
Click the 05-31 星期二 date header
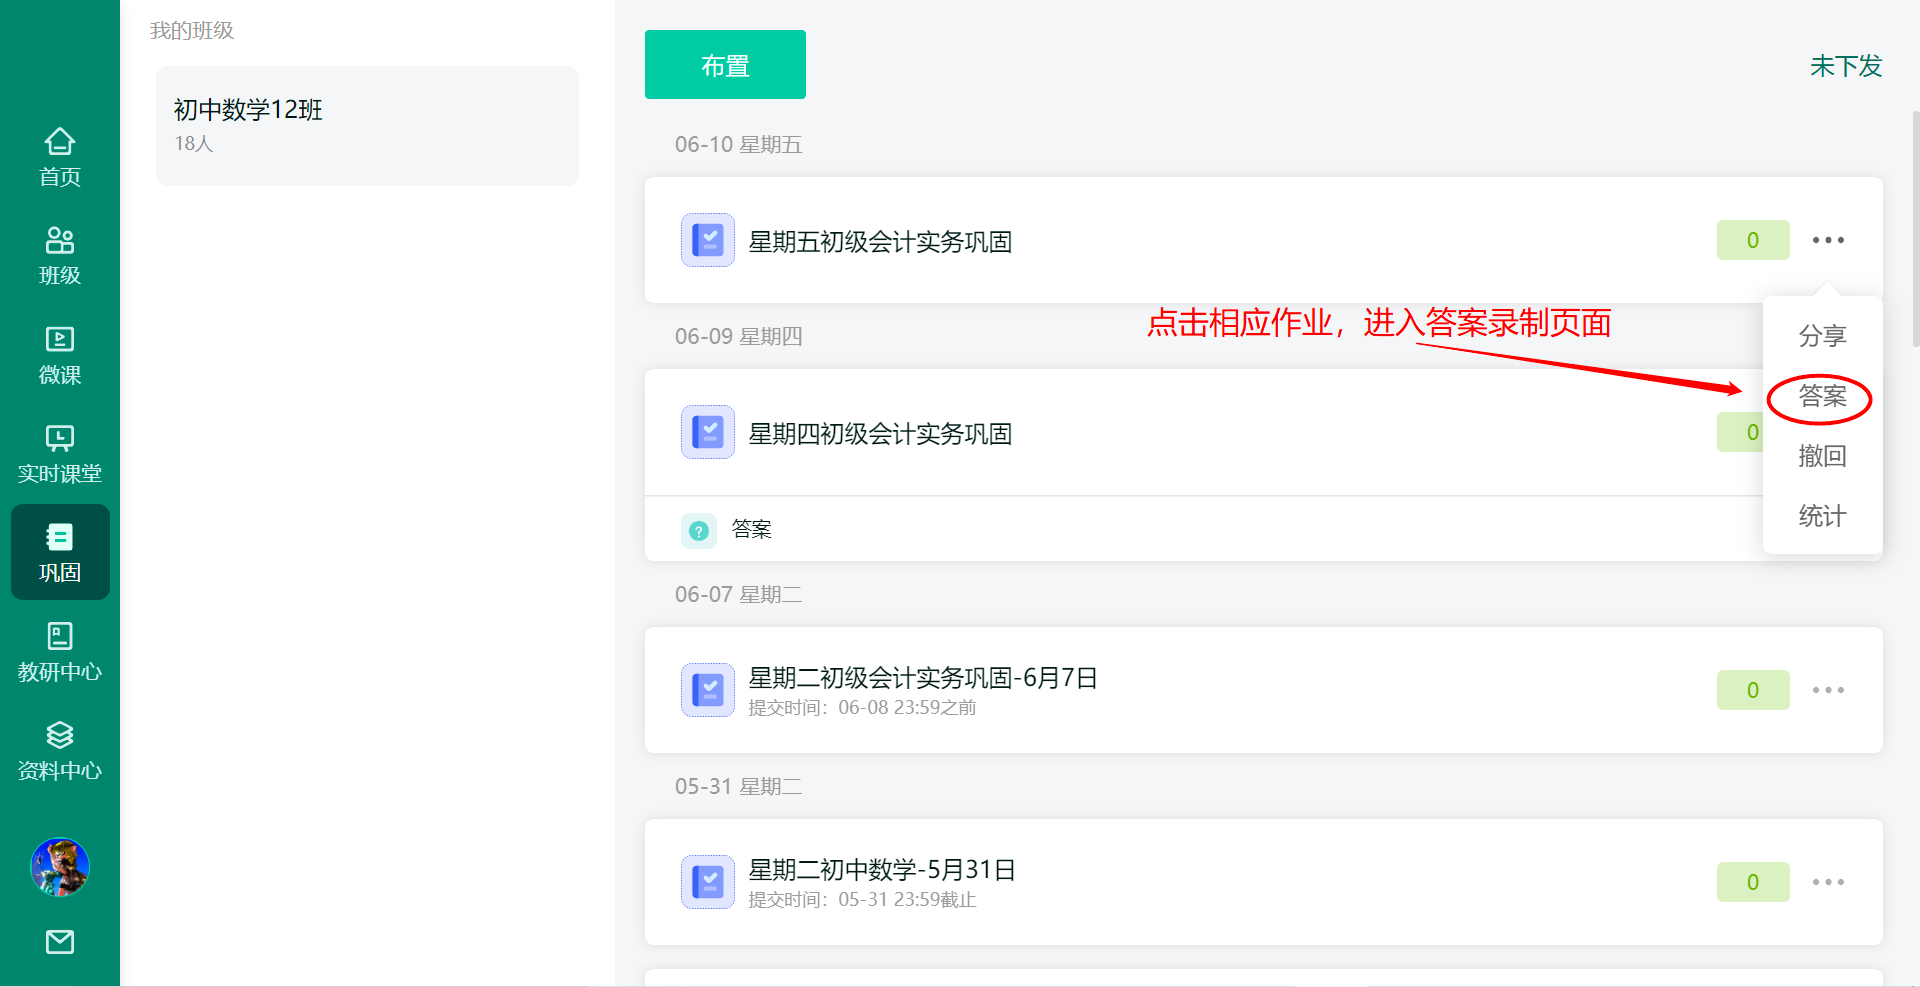pyautogui.click(x=738, y=787)
